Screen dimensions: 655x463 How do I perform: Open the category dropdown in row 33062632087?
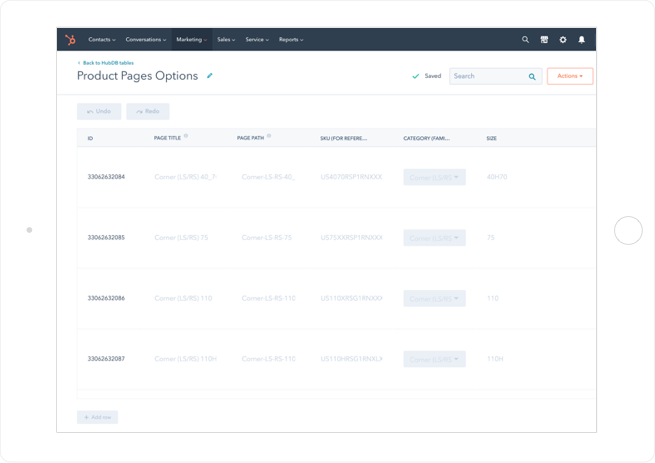(434, 359)
